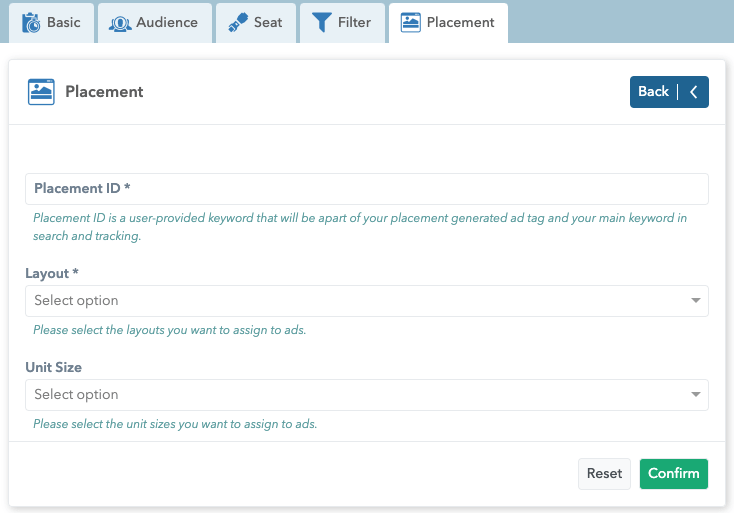Expand the Unit Size dropdown arrow
The image size is (734, 513).
click(x=695, y=395)
